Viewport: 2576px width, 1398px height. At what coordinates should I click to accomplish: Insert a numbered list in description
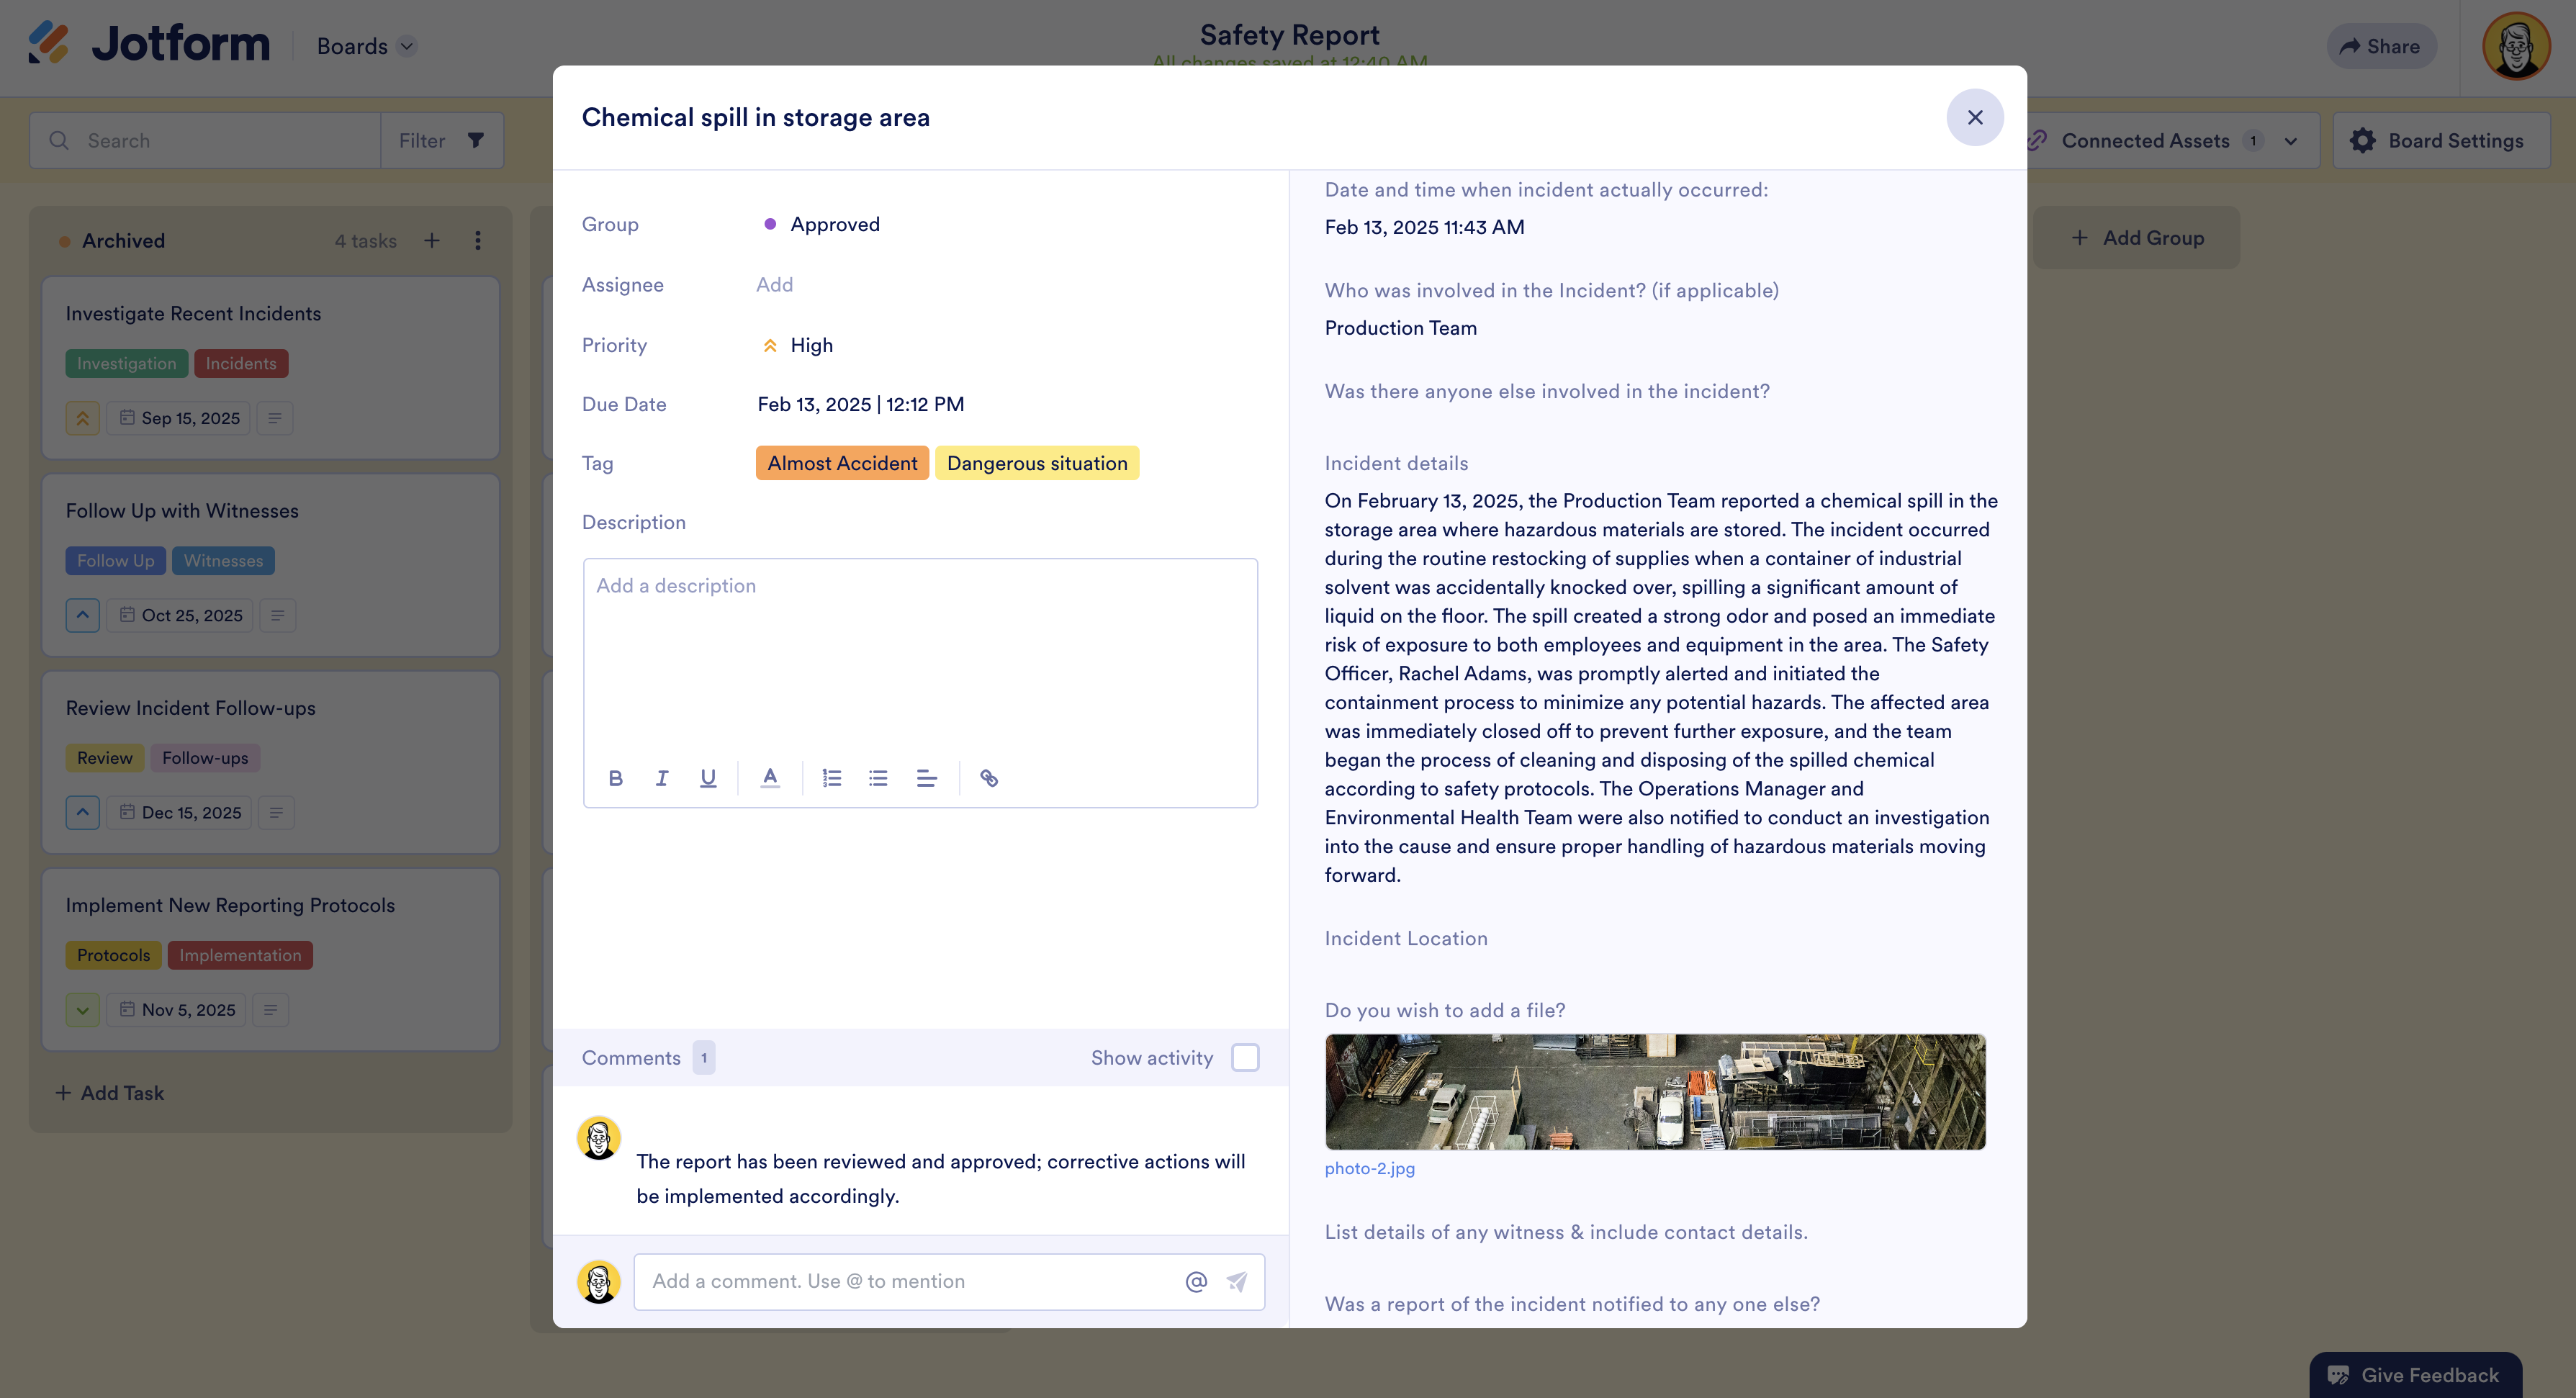(x=831, y=778)
